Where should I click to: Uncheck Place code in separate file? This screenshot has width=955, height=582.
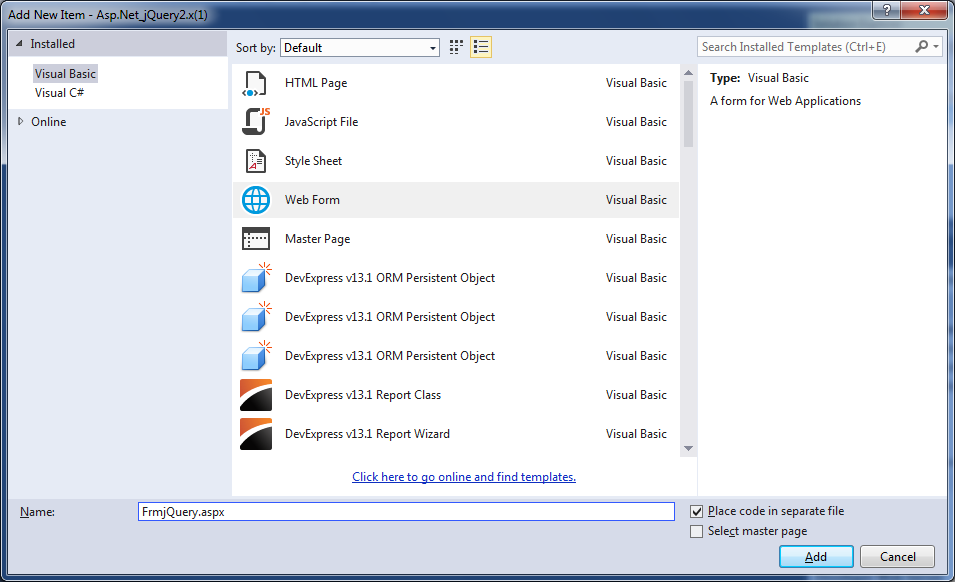697,511
